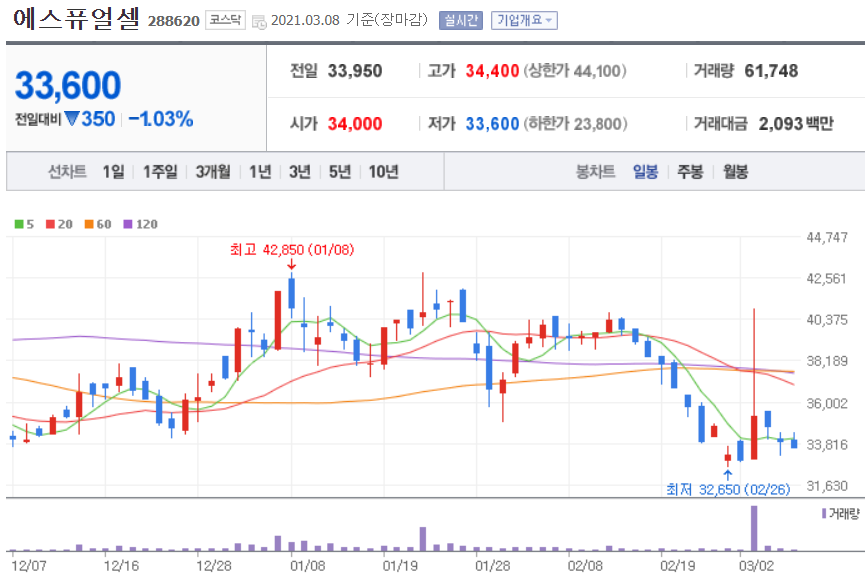Click the 2021.03.08 date text

point(306,20)
